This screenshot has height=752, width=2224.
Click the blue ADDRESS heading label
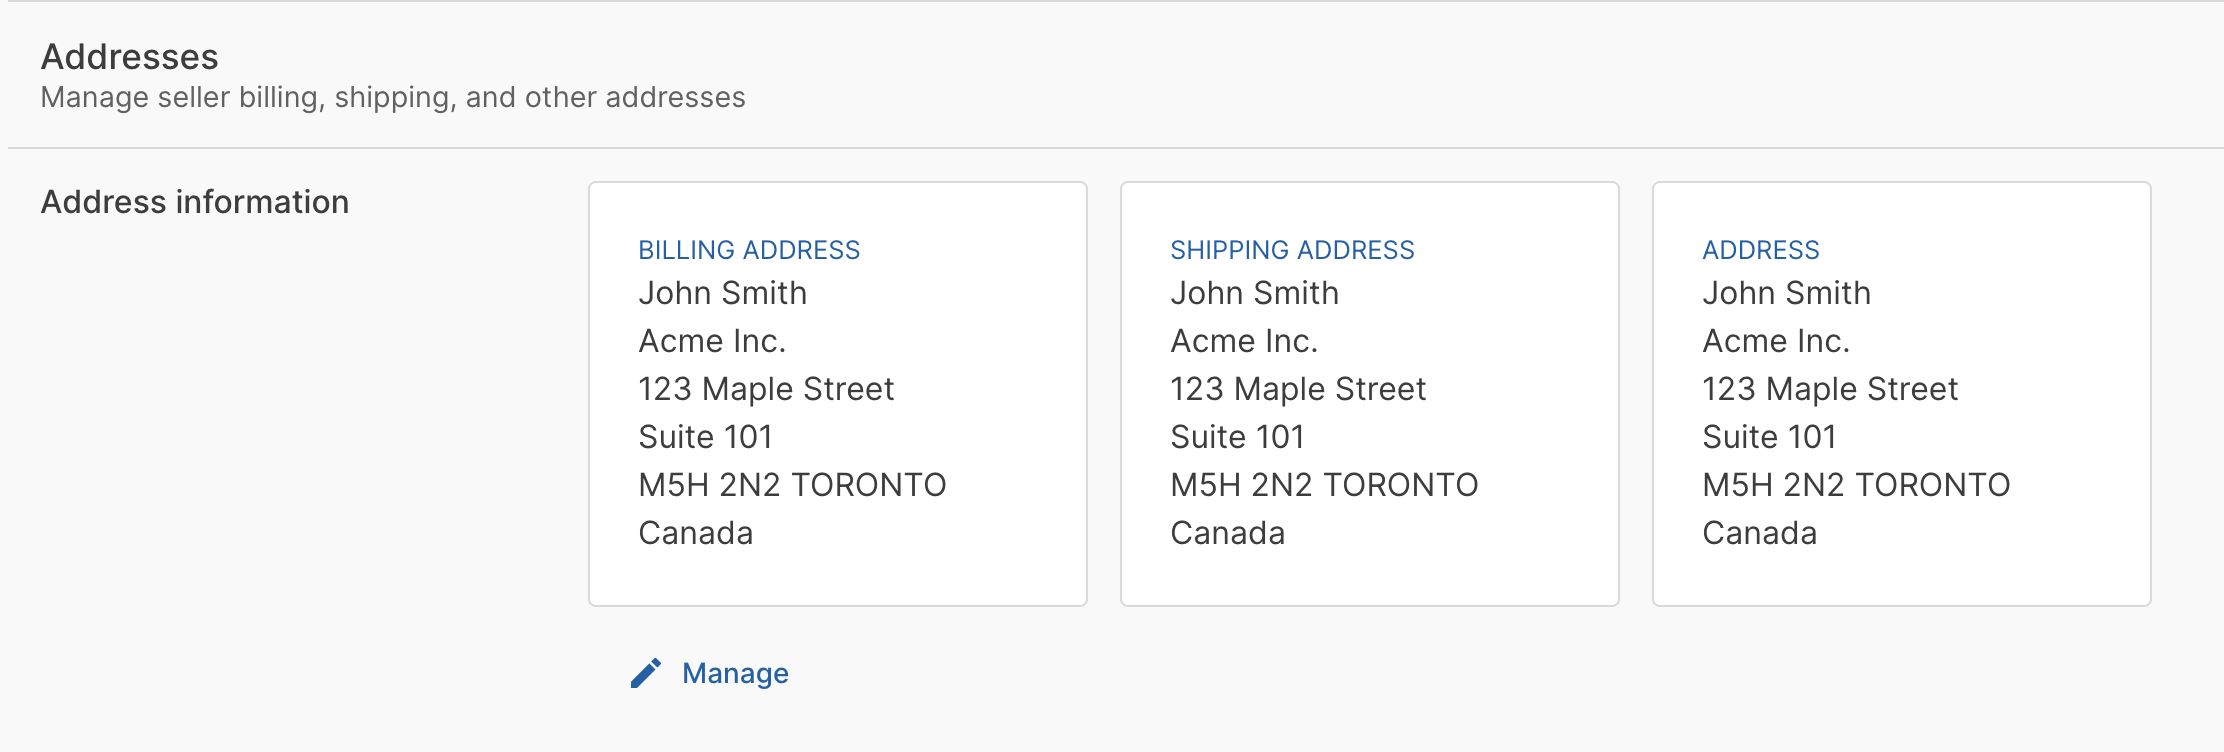tap(1760, 250)
